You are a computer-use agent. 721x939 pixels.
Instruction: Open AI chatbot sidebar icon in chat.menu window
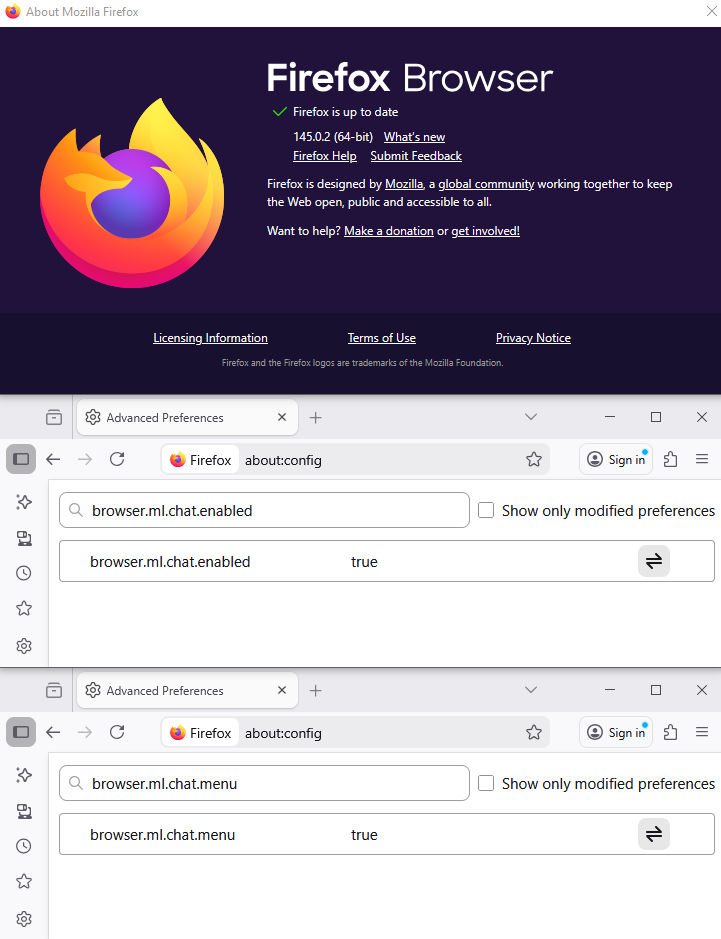[24, 775]
